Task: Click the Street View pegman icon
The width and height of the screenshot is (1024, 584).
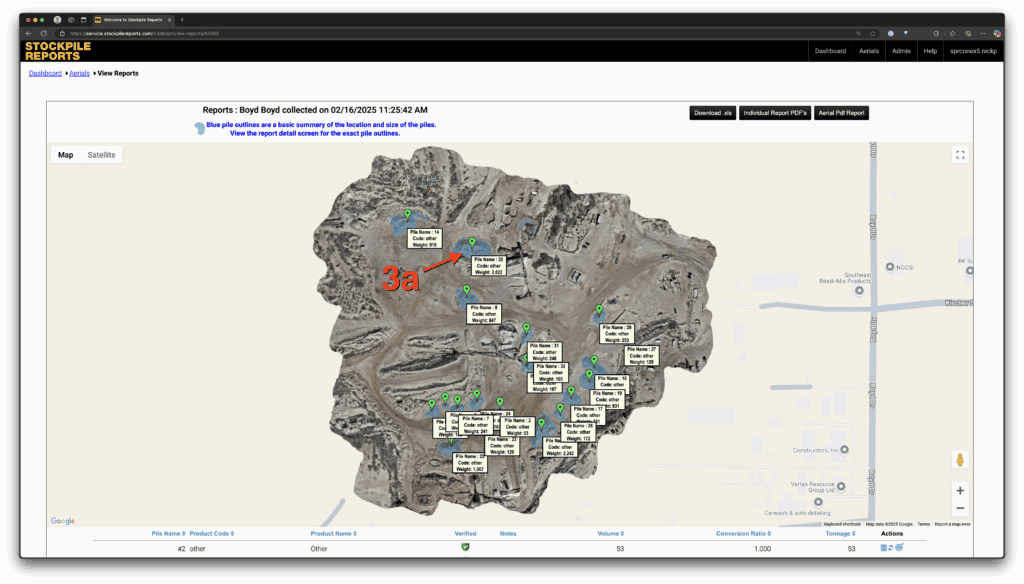Action: (x=960, y=460)
